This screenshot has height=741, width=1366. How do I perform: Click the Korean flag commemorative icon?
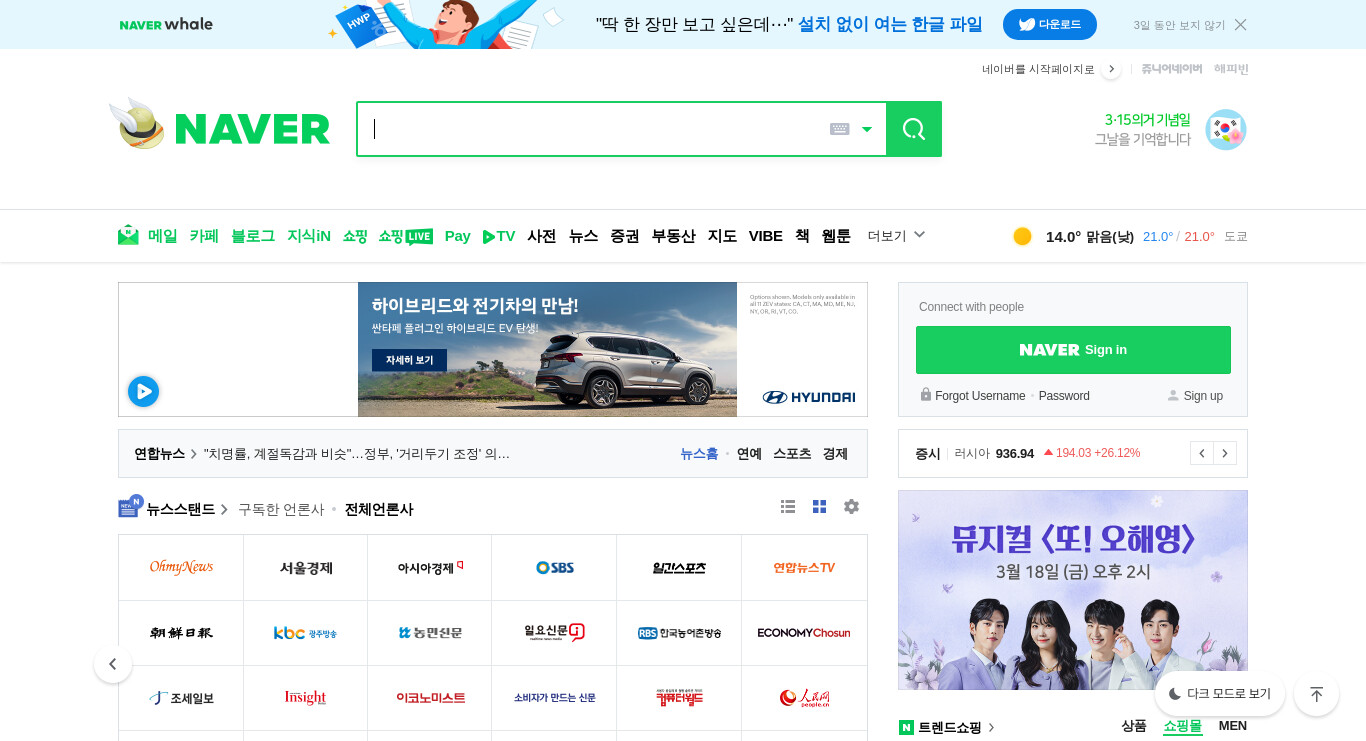coord(1226,130)
